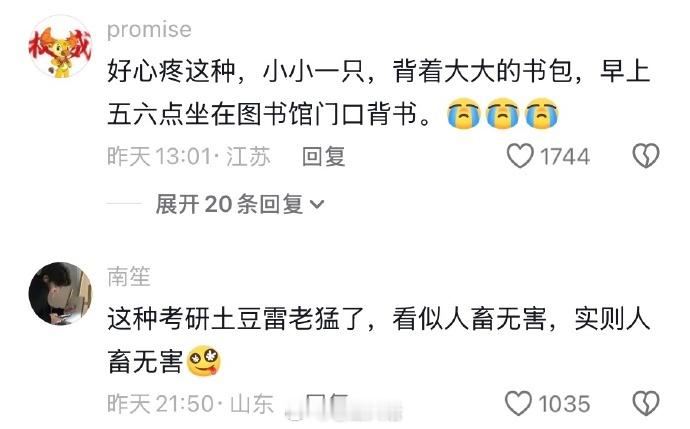690x429 pixels.
Task: Like 南笙's comment with heart icon
Action: coord(518,403)
